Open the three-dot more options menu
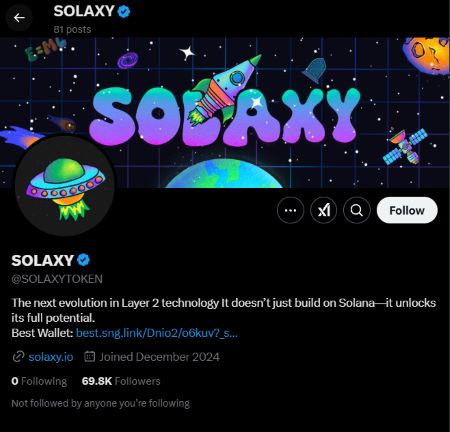This screenshot has width=450, height=432. 290,210
